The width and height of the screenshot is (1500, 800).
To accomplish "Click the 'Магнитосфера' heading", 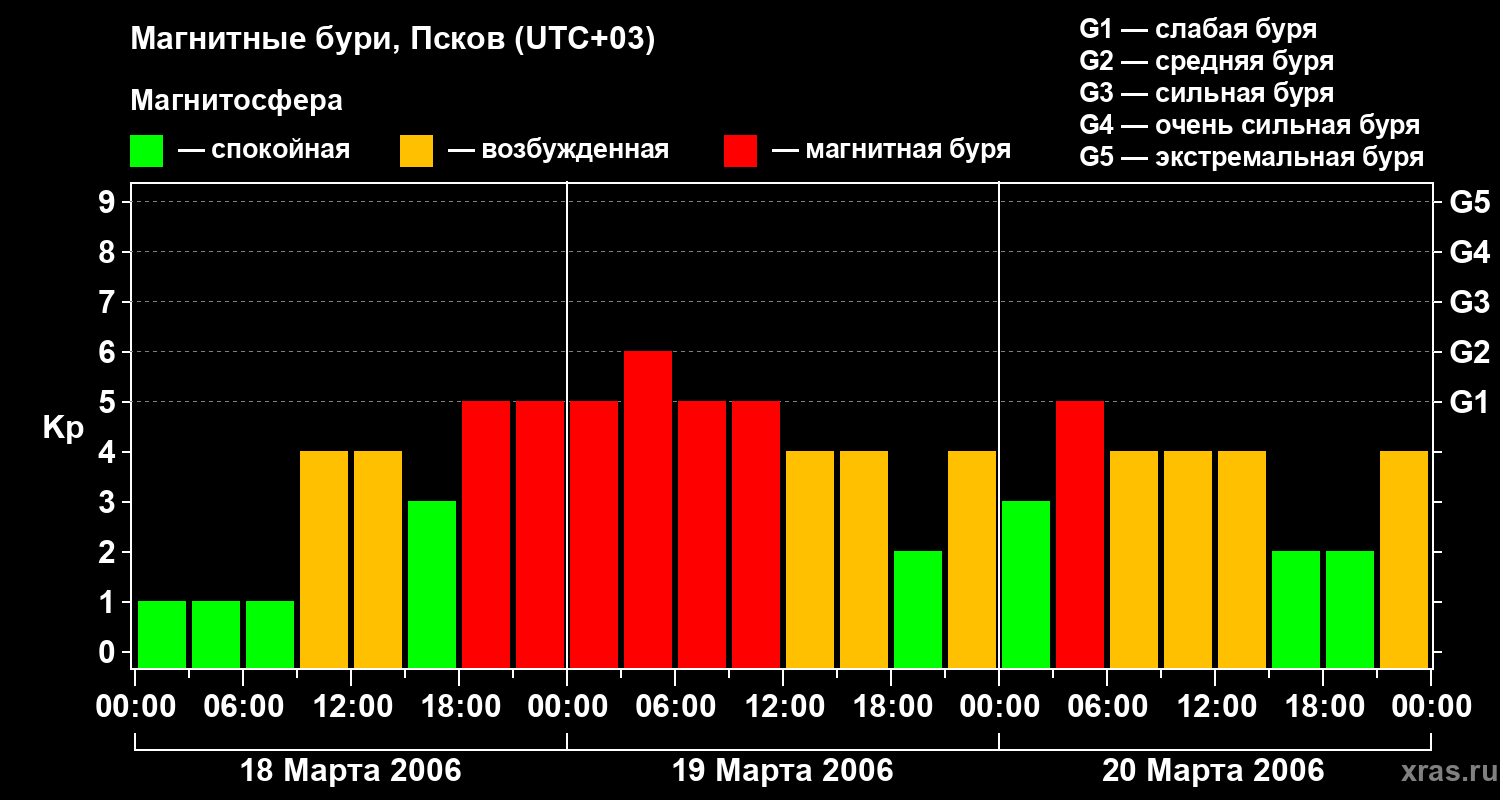I will [236, 100].
